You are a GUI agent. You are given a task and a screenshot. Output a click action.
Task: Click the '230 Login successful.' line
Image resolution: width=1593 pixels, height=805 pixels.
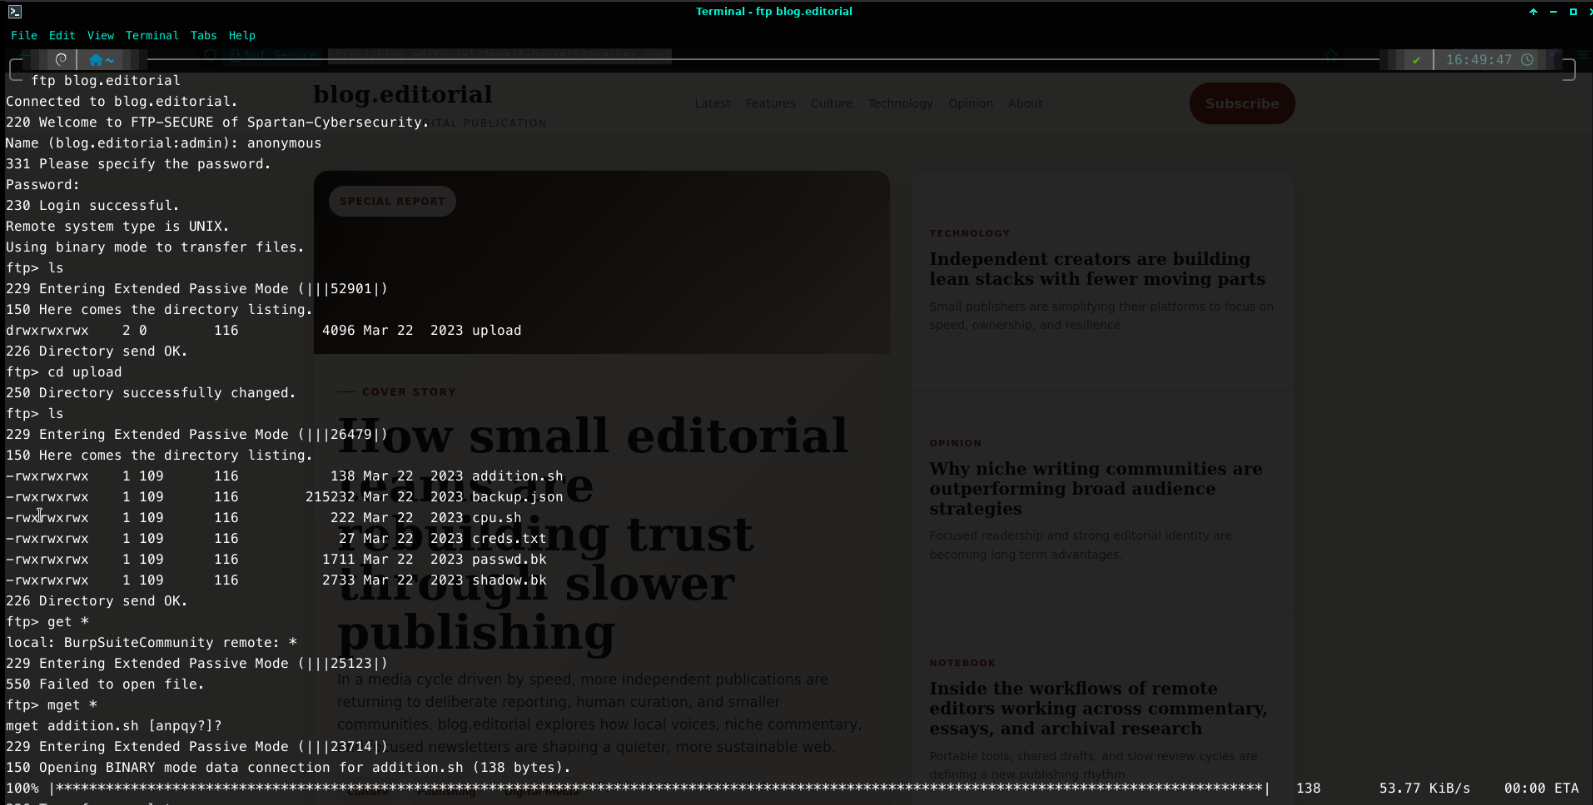pyautogui.click(x=92, y=205)
